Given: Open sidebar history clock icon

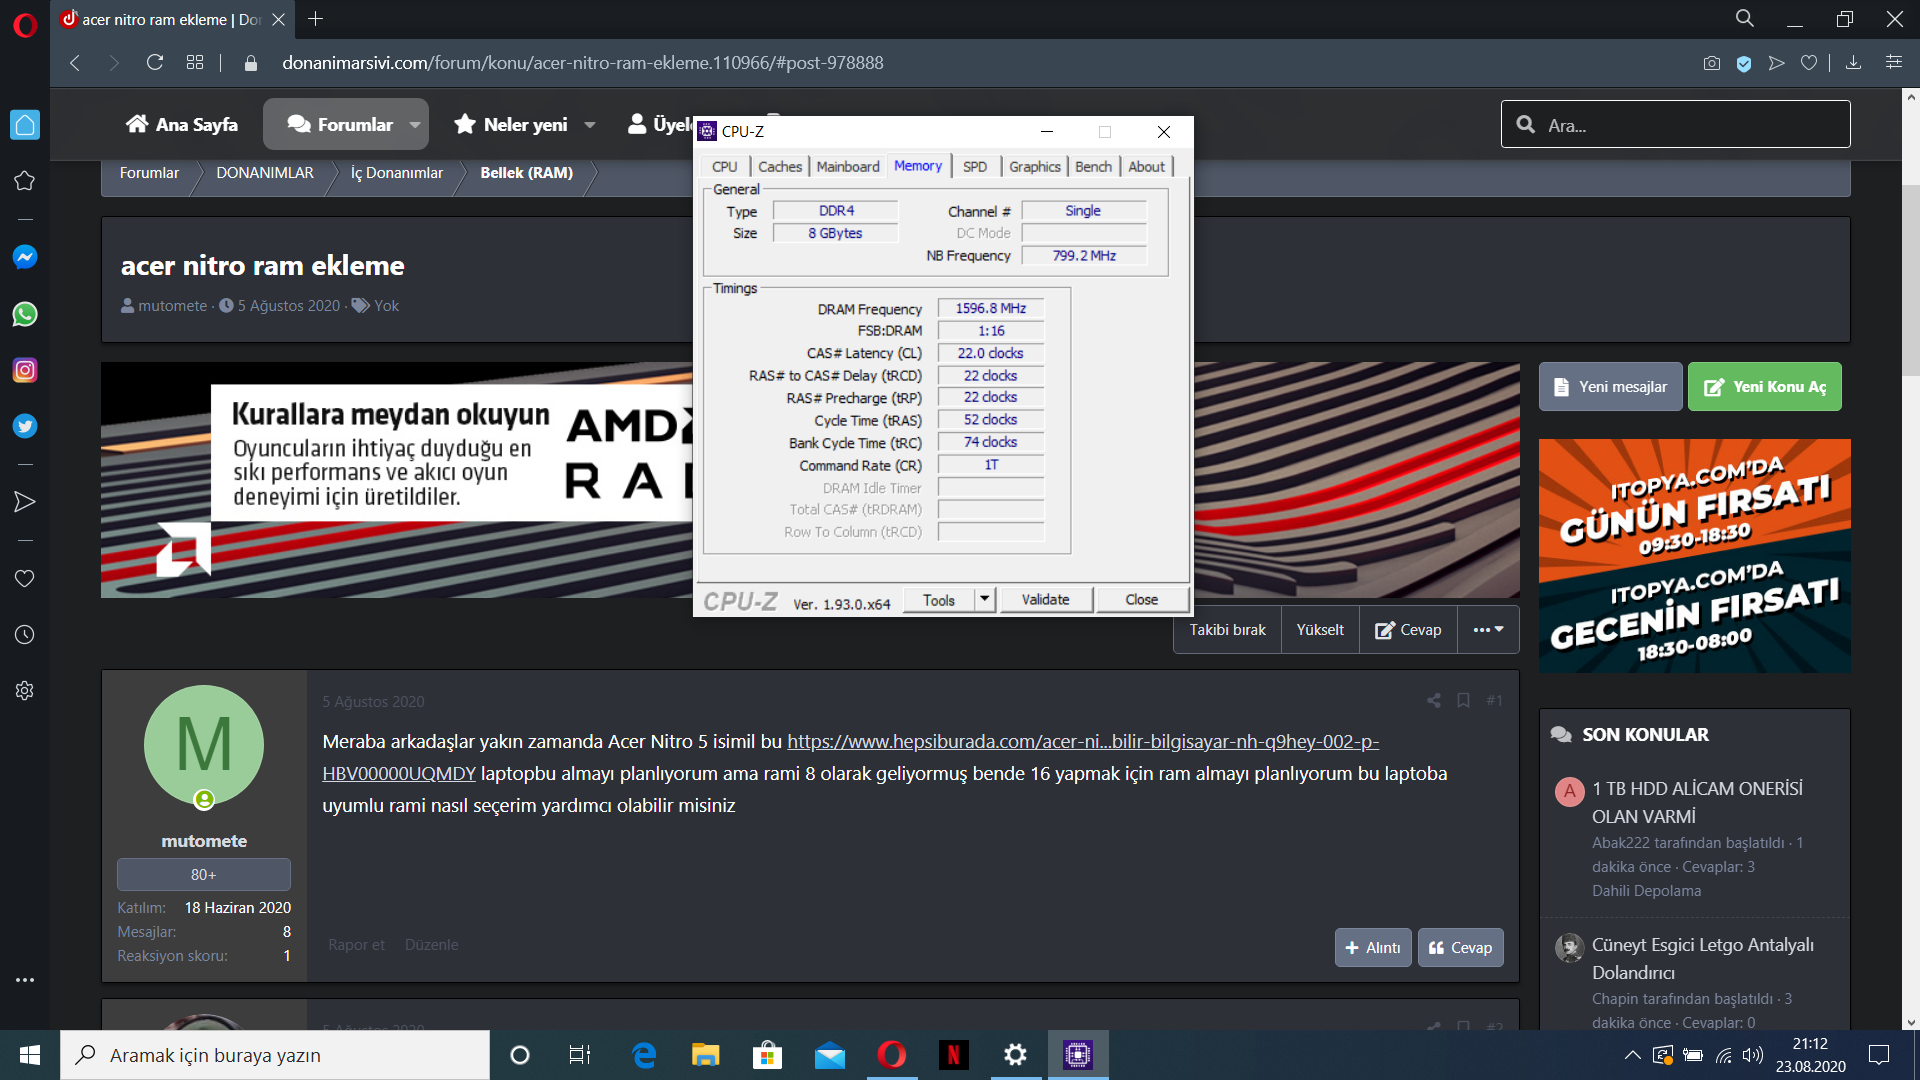Looking at the screenshot, I should (25, 635).
